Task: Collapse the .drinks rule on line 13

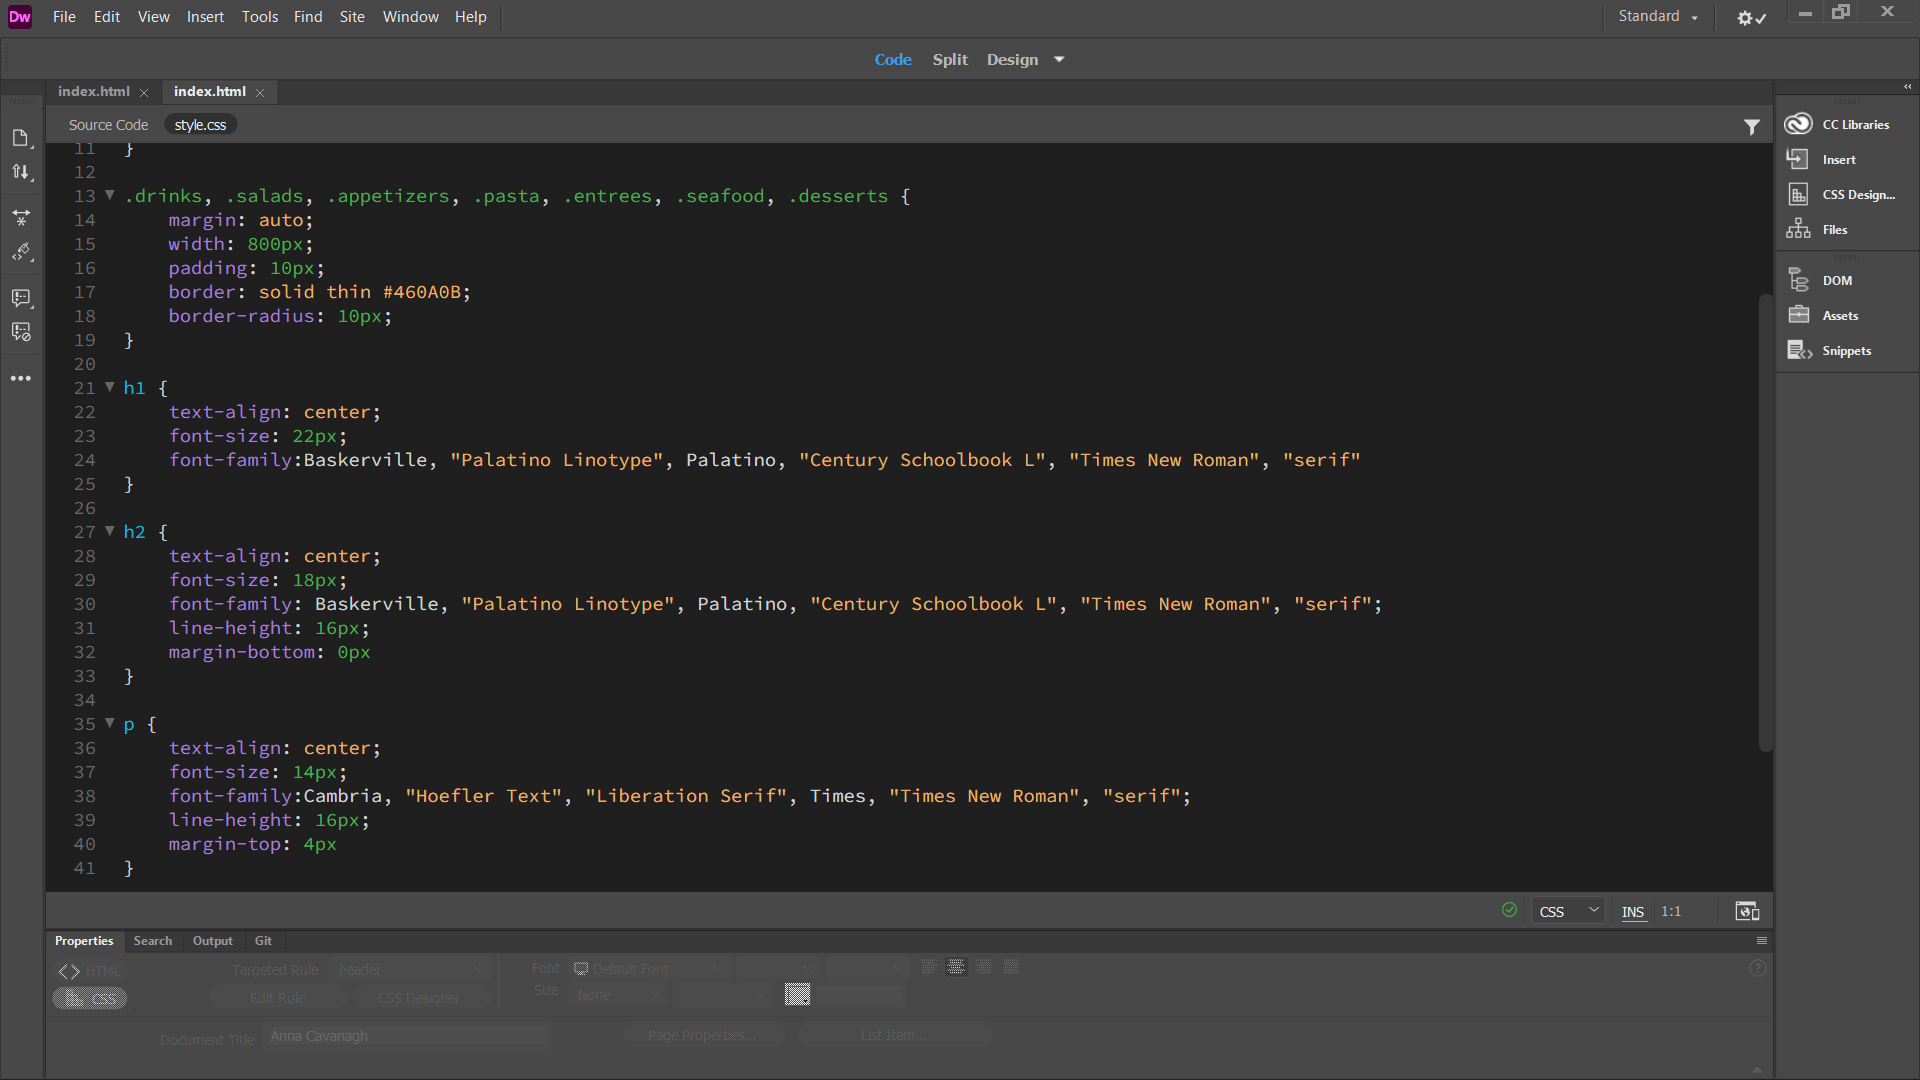Action: click(x=110, y=195)
